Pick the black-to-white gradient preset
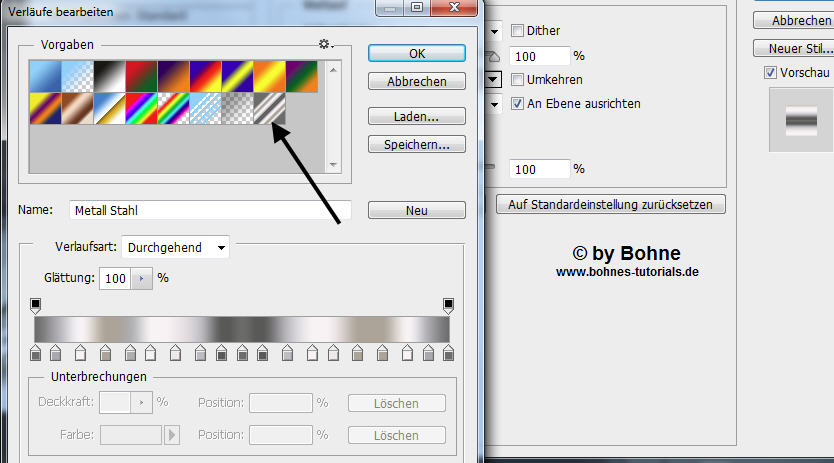The height and width of the screenshot is (463, 834). pos(110,77)
